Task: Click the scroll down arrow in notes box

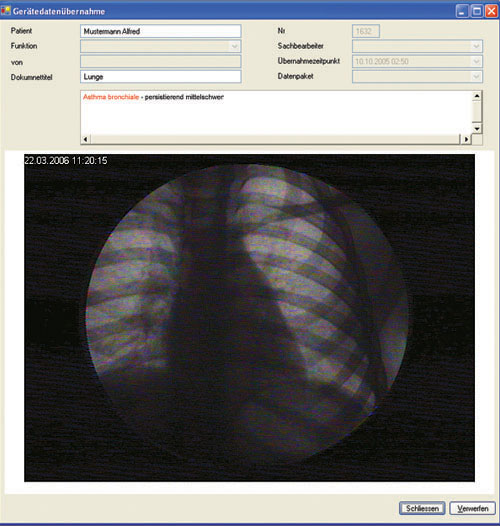Action: (x=477, y=128)
